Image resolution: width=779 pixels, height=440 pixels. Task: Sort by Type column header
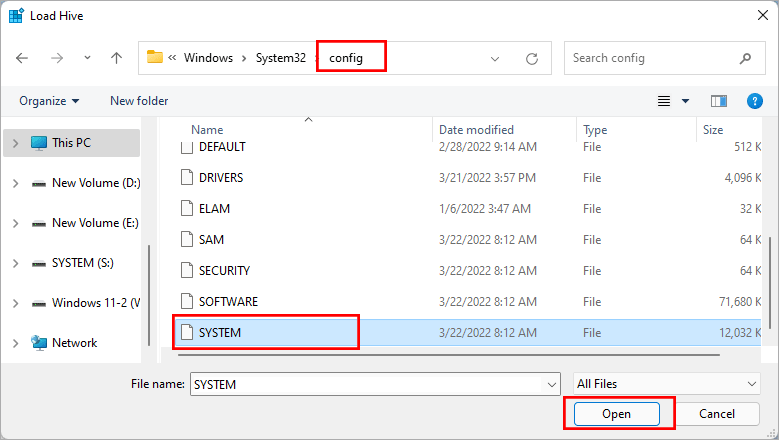(x=595, y=130)
